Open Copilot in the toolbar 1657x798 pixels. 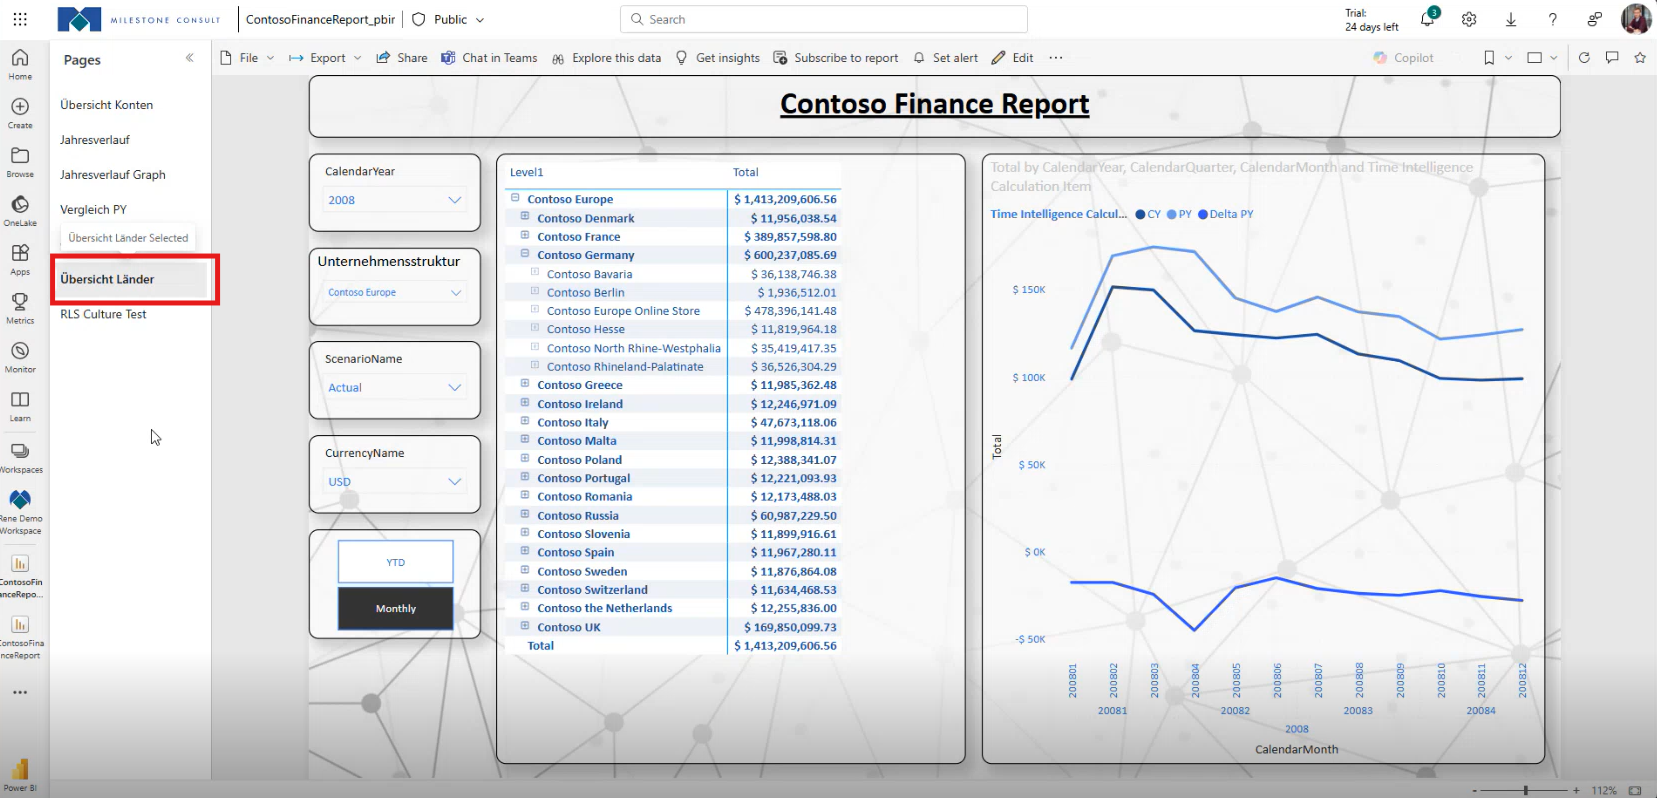point(1403,58)
